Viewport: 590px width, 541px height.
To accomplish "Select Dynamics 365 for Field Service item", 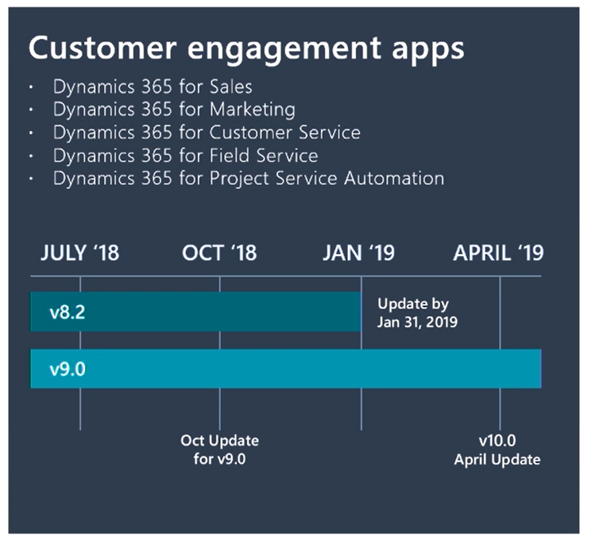I will tap(186, 156).
